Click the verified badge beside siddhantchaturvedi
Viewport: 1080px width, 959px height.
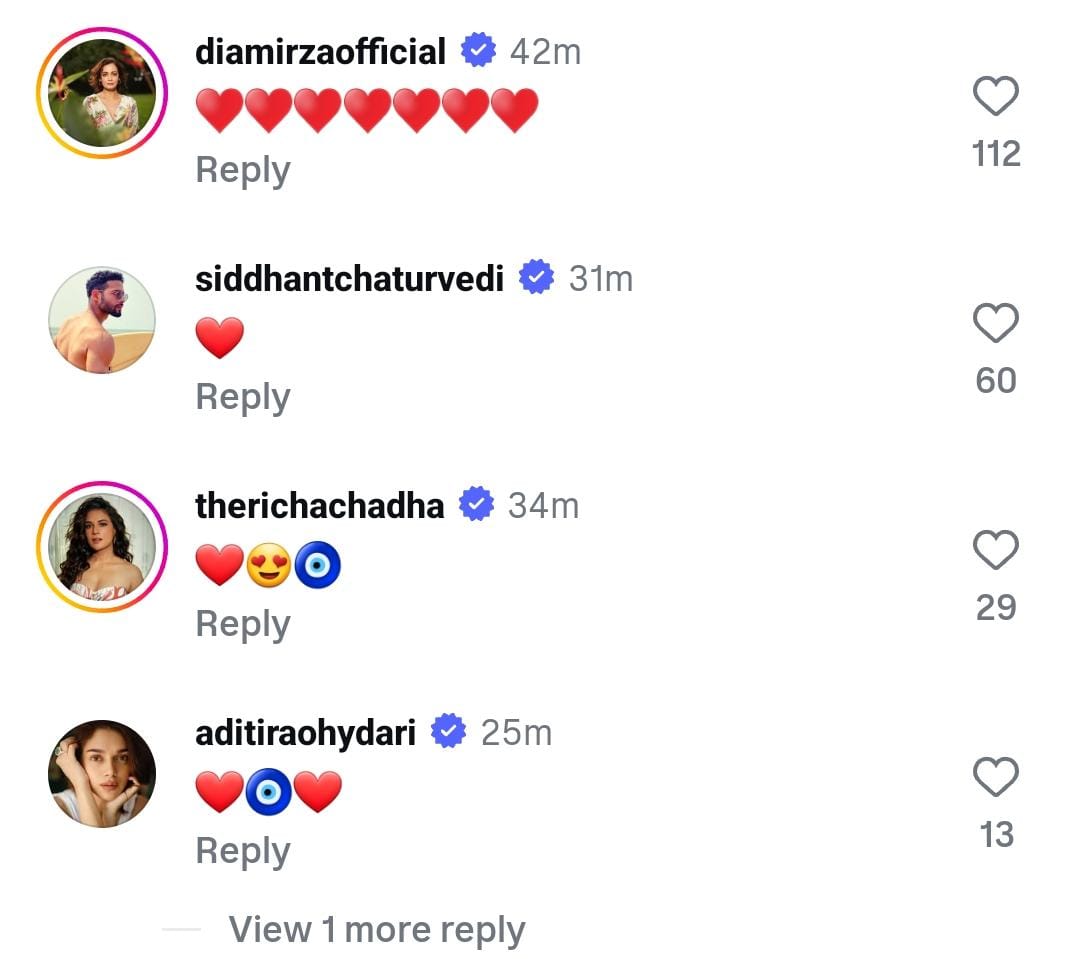coord(537,277)
